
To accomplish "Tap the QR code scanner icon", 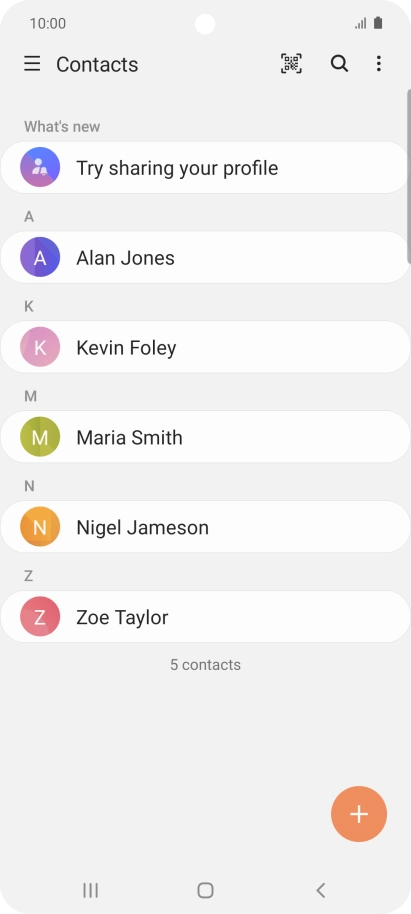I will click(x=291, y=64).
